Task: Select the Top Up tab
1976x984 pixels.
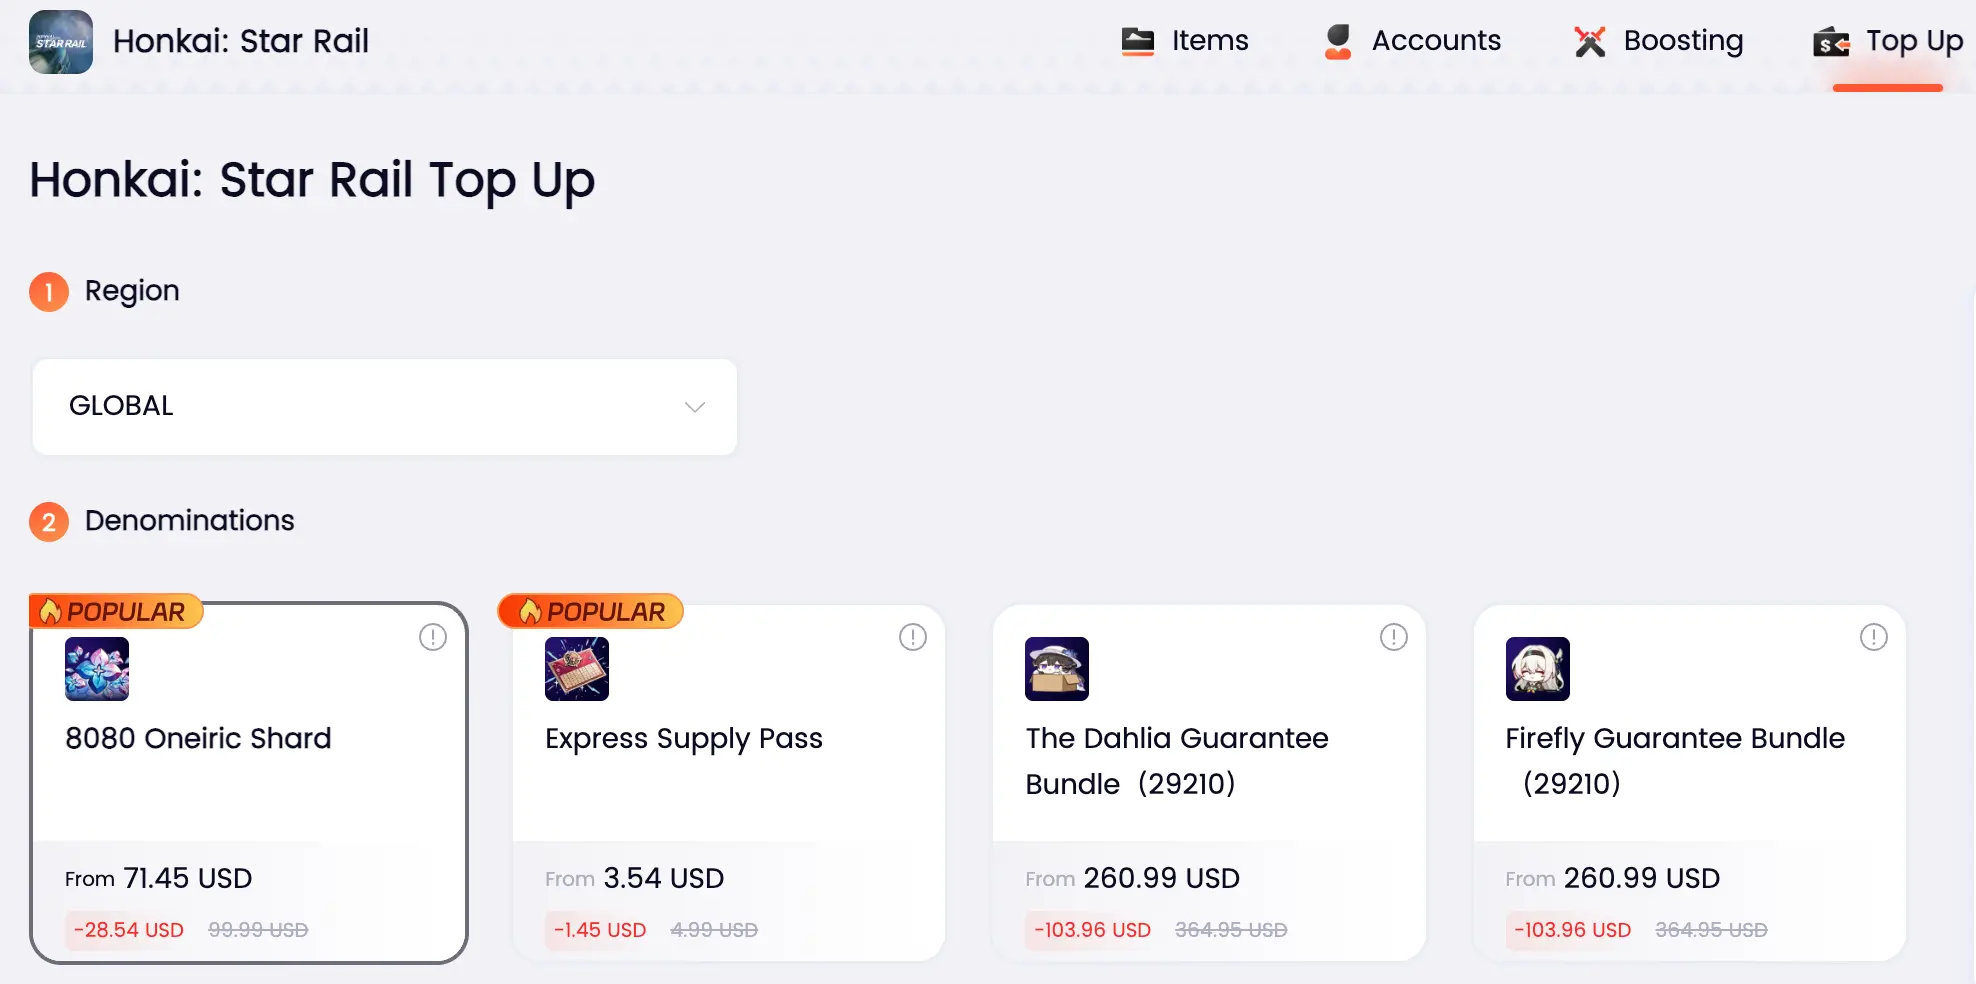Action: click(1888, 41)
